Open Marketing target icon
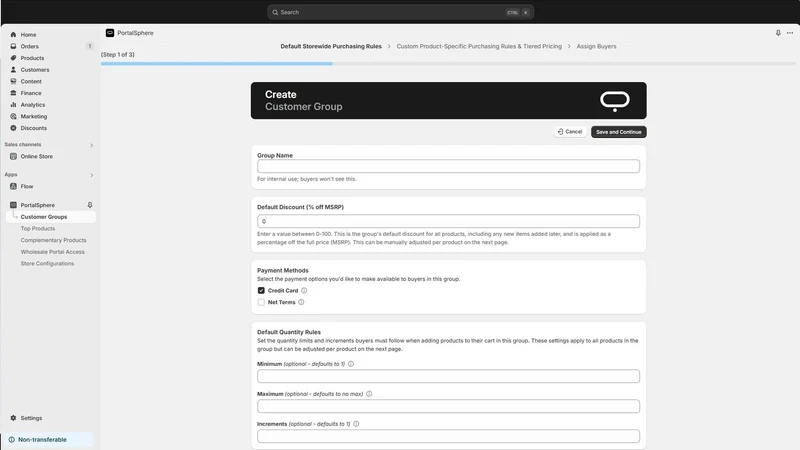The width and height of the screenshot is (800, 450). (13, 116)
